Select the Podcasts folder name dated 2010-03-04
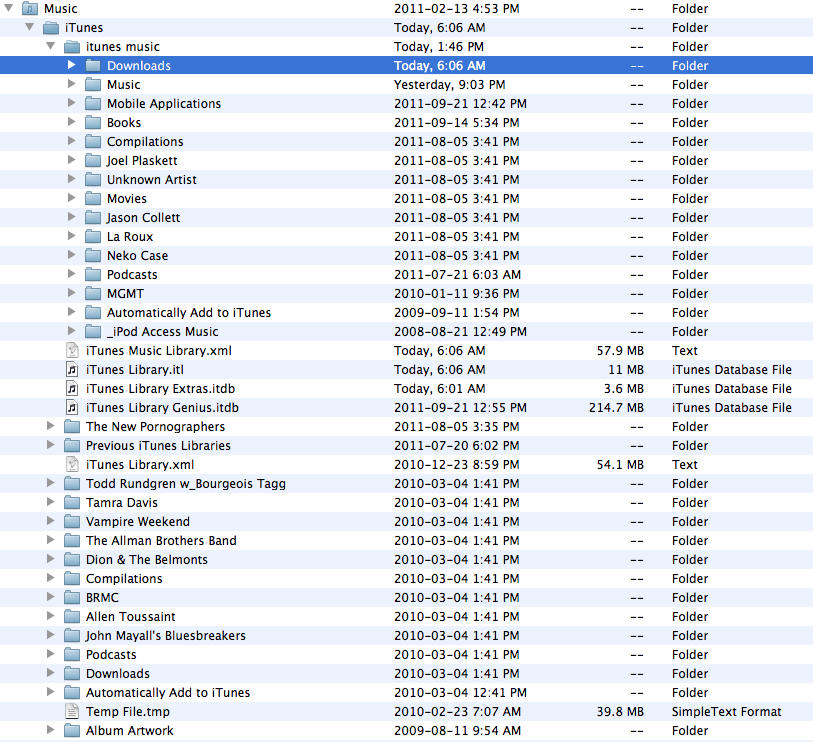The height and width of the screenshot is (742, 813). [111, 654]
